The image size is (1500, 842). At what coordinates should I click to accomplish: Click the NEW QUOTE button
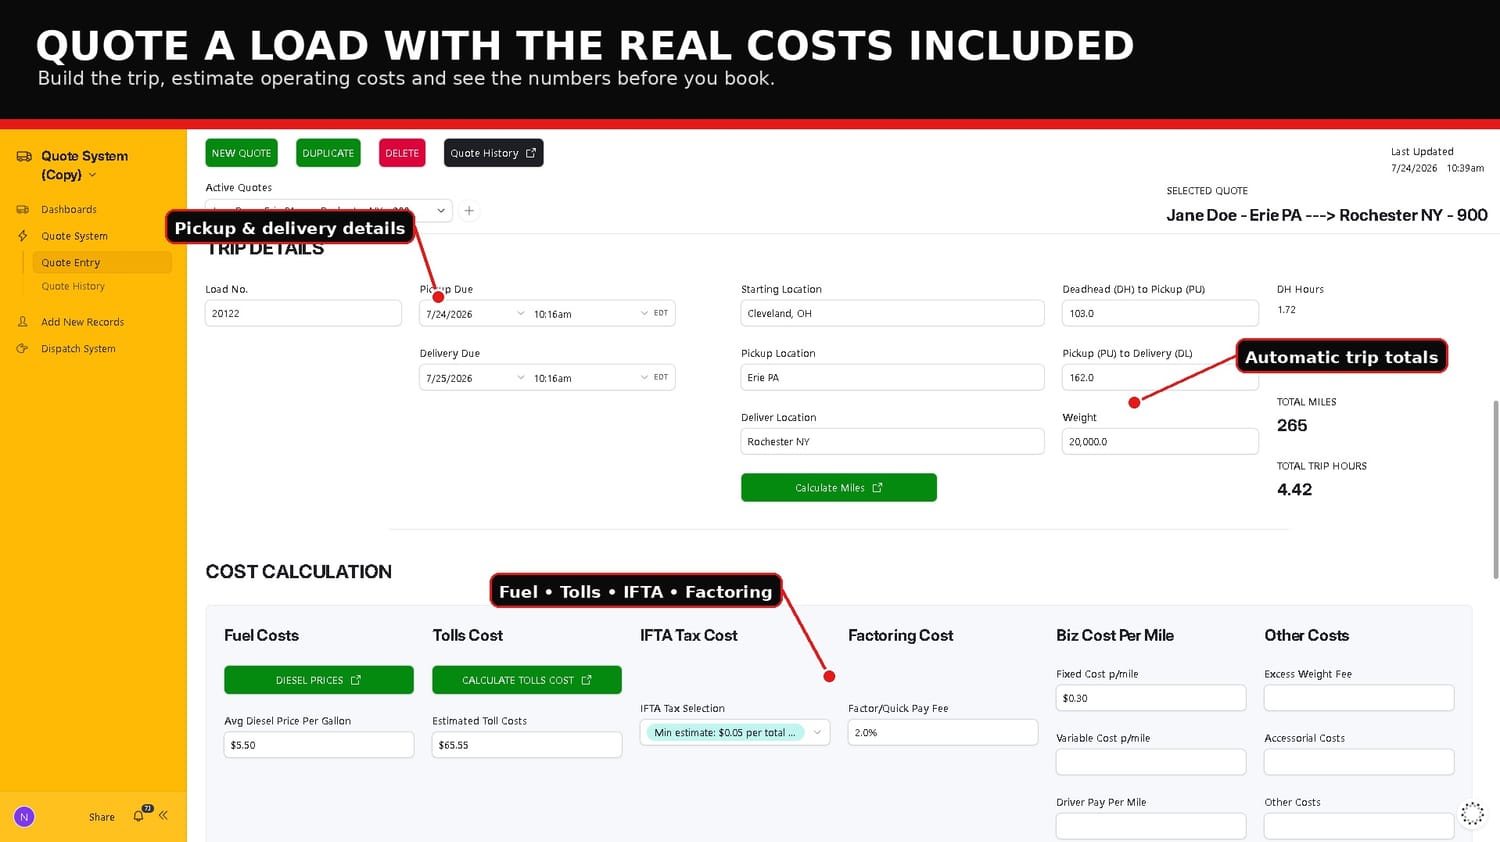pyautogui.click(x=241, y=153)
